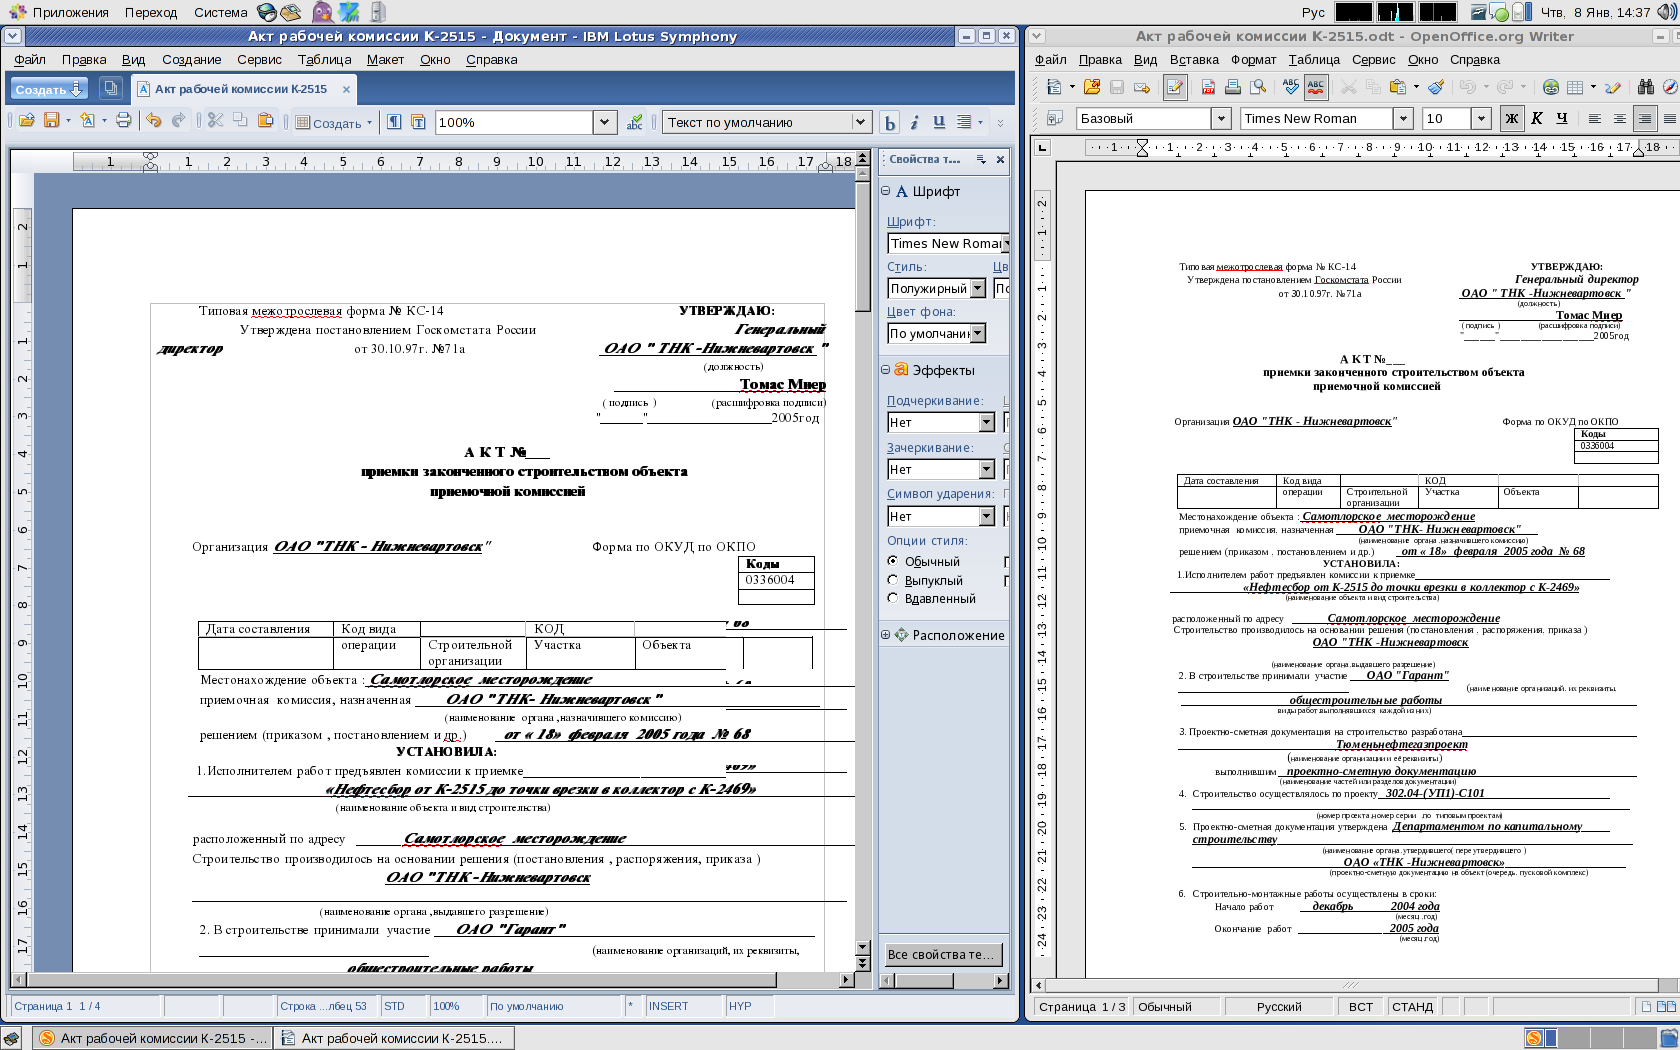This screenshot has width=1680, height=1050.
Task: Collapse the 'Эффекты' section in properties panel
Action: point(885,370)
